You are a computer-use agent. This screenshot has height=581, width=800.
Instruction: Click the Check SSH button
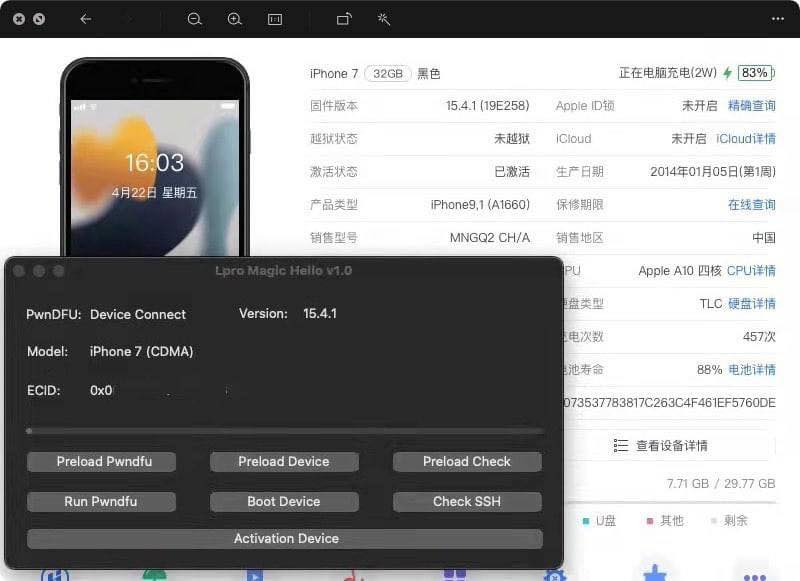[467, 501]
